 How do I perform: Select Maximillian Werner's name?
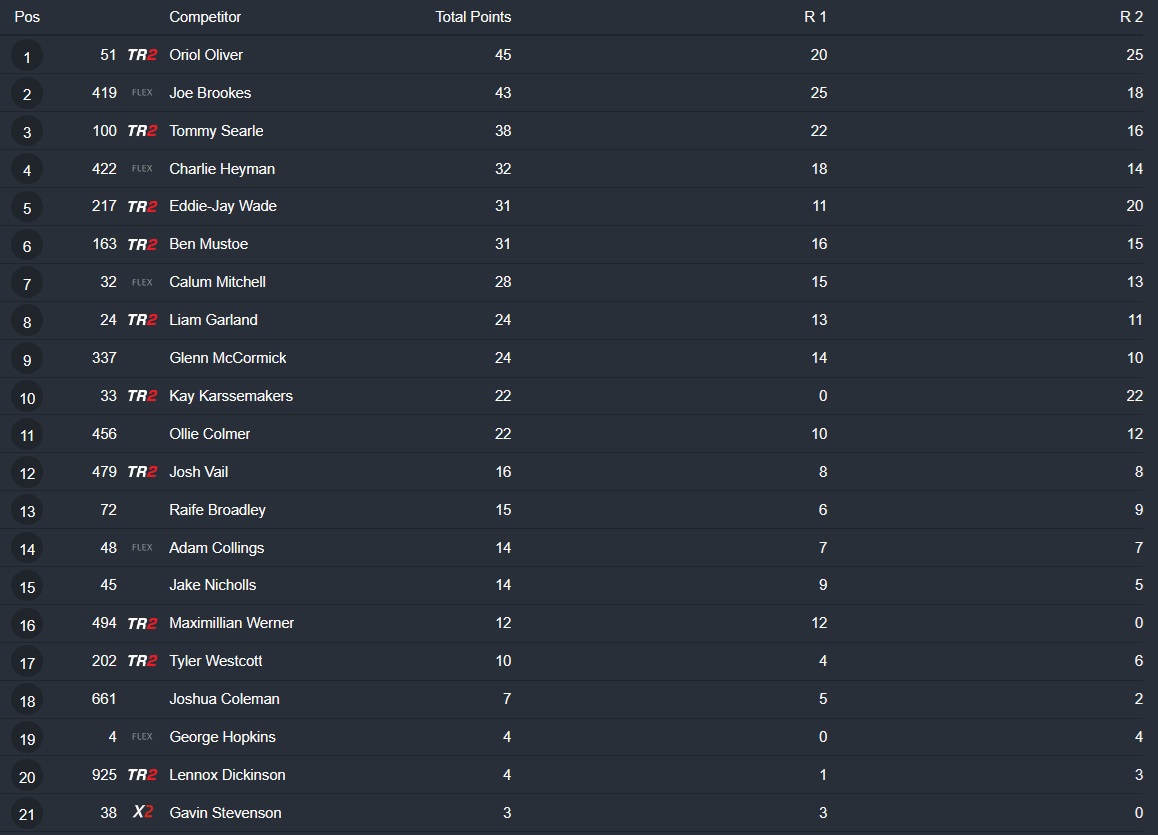(232, 623)
